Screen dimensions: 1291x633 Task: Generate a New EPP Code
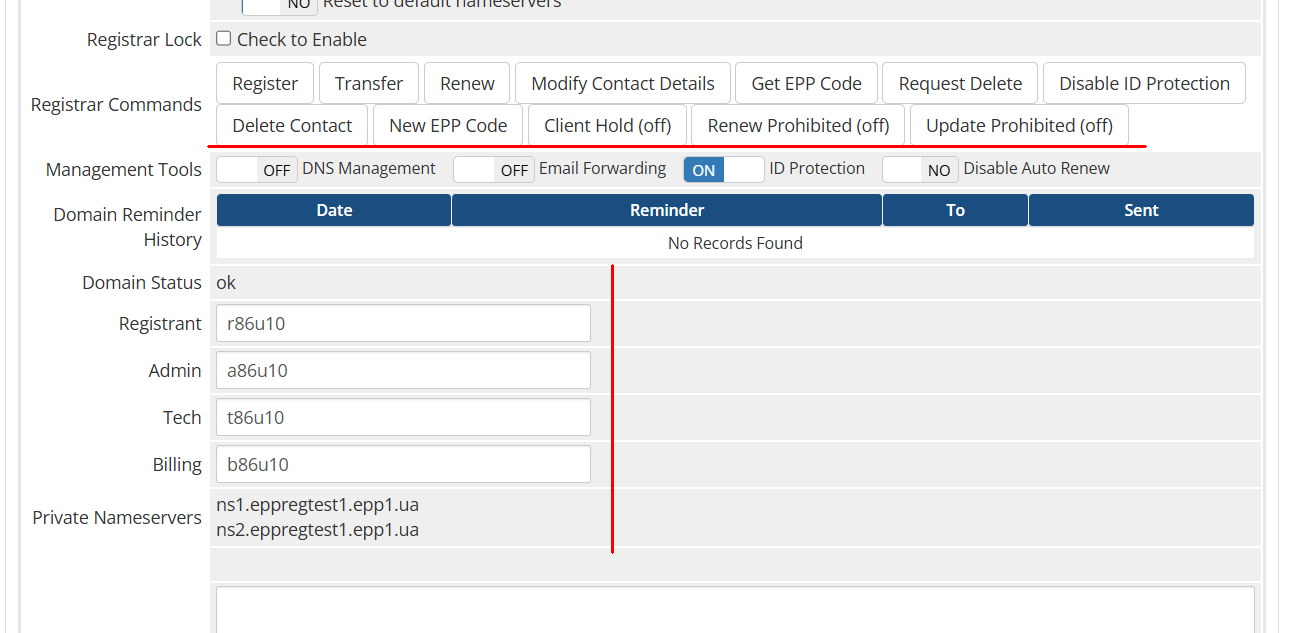[448, 126]
